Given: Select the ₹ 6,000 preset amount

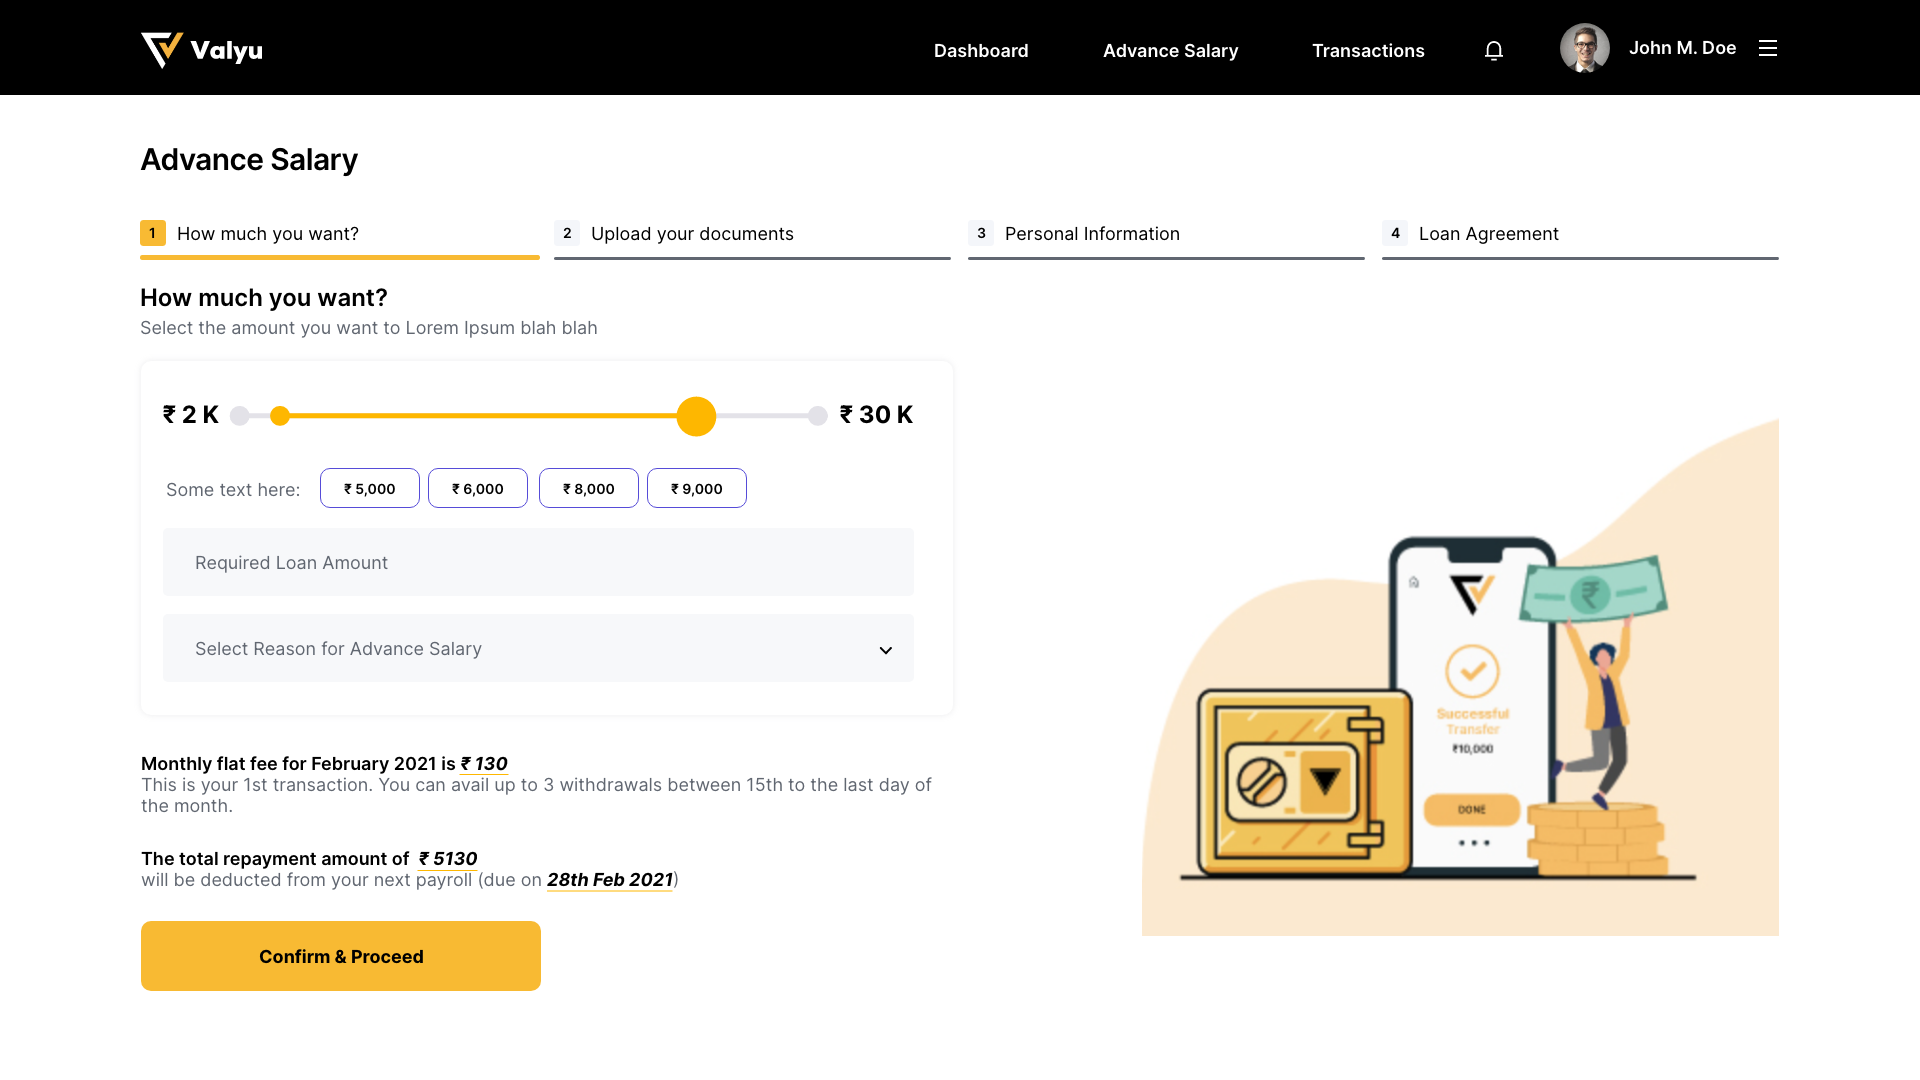Looking at the screenshot, I should [x=478, y=489].
